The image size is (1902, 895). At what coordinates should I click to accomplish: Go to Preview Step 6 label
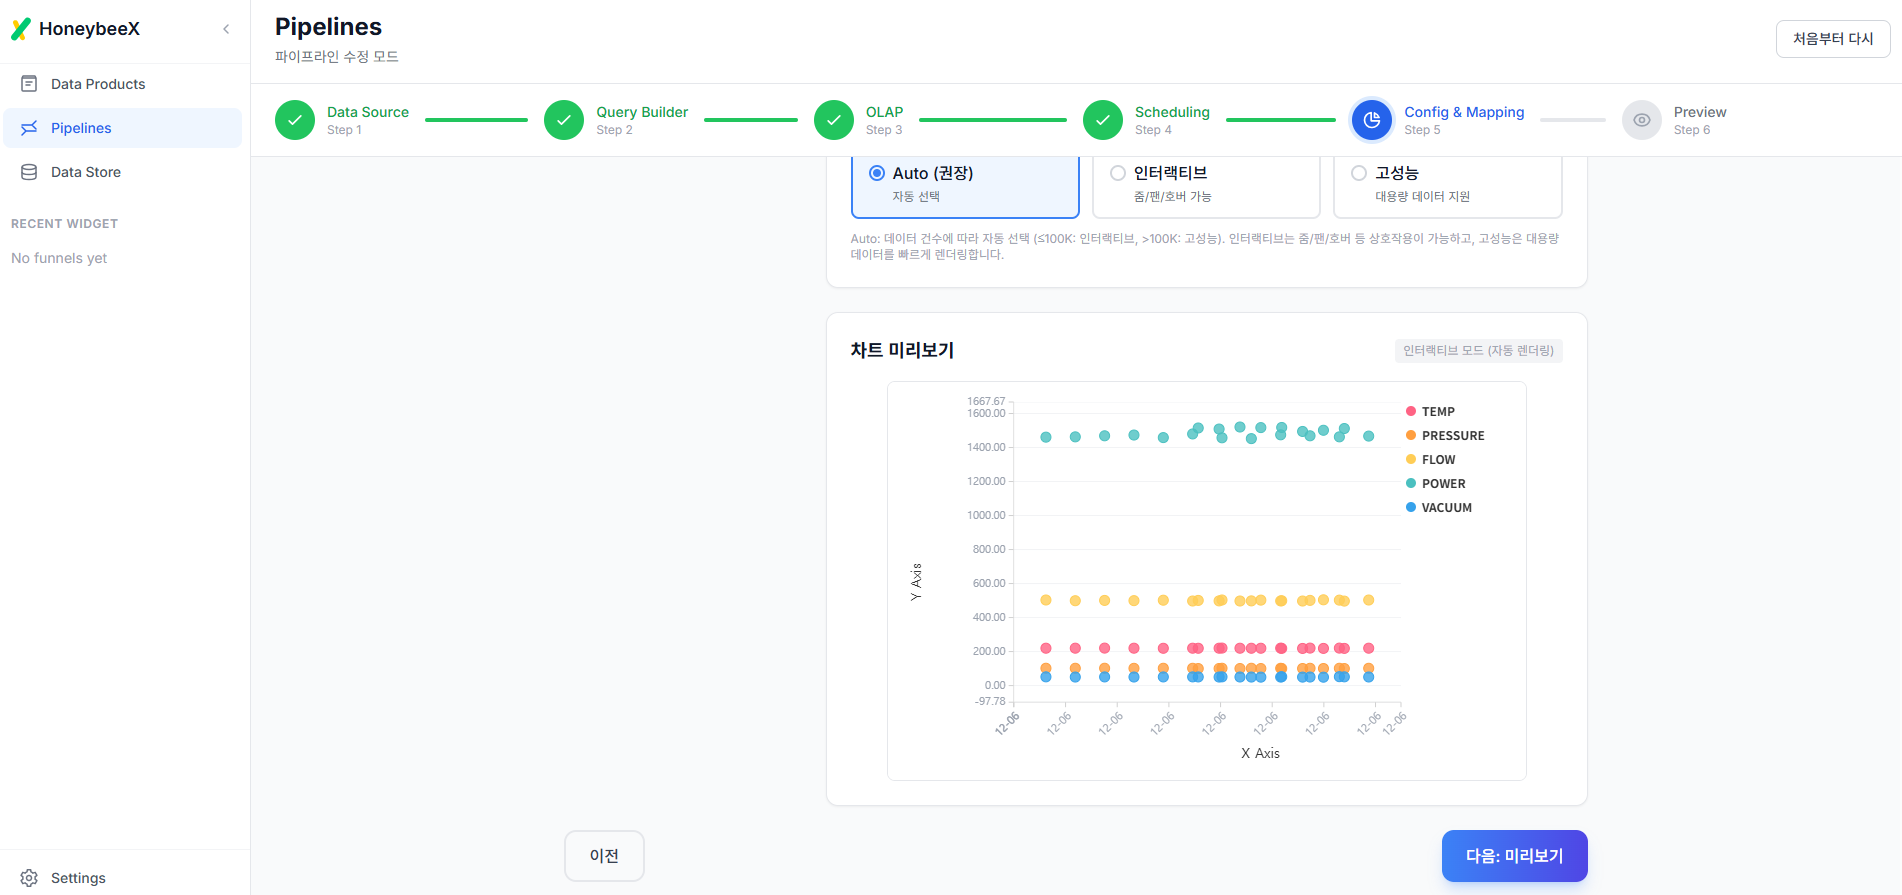tap(1700, 120)
